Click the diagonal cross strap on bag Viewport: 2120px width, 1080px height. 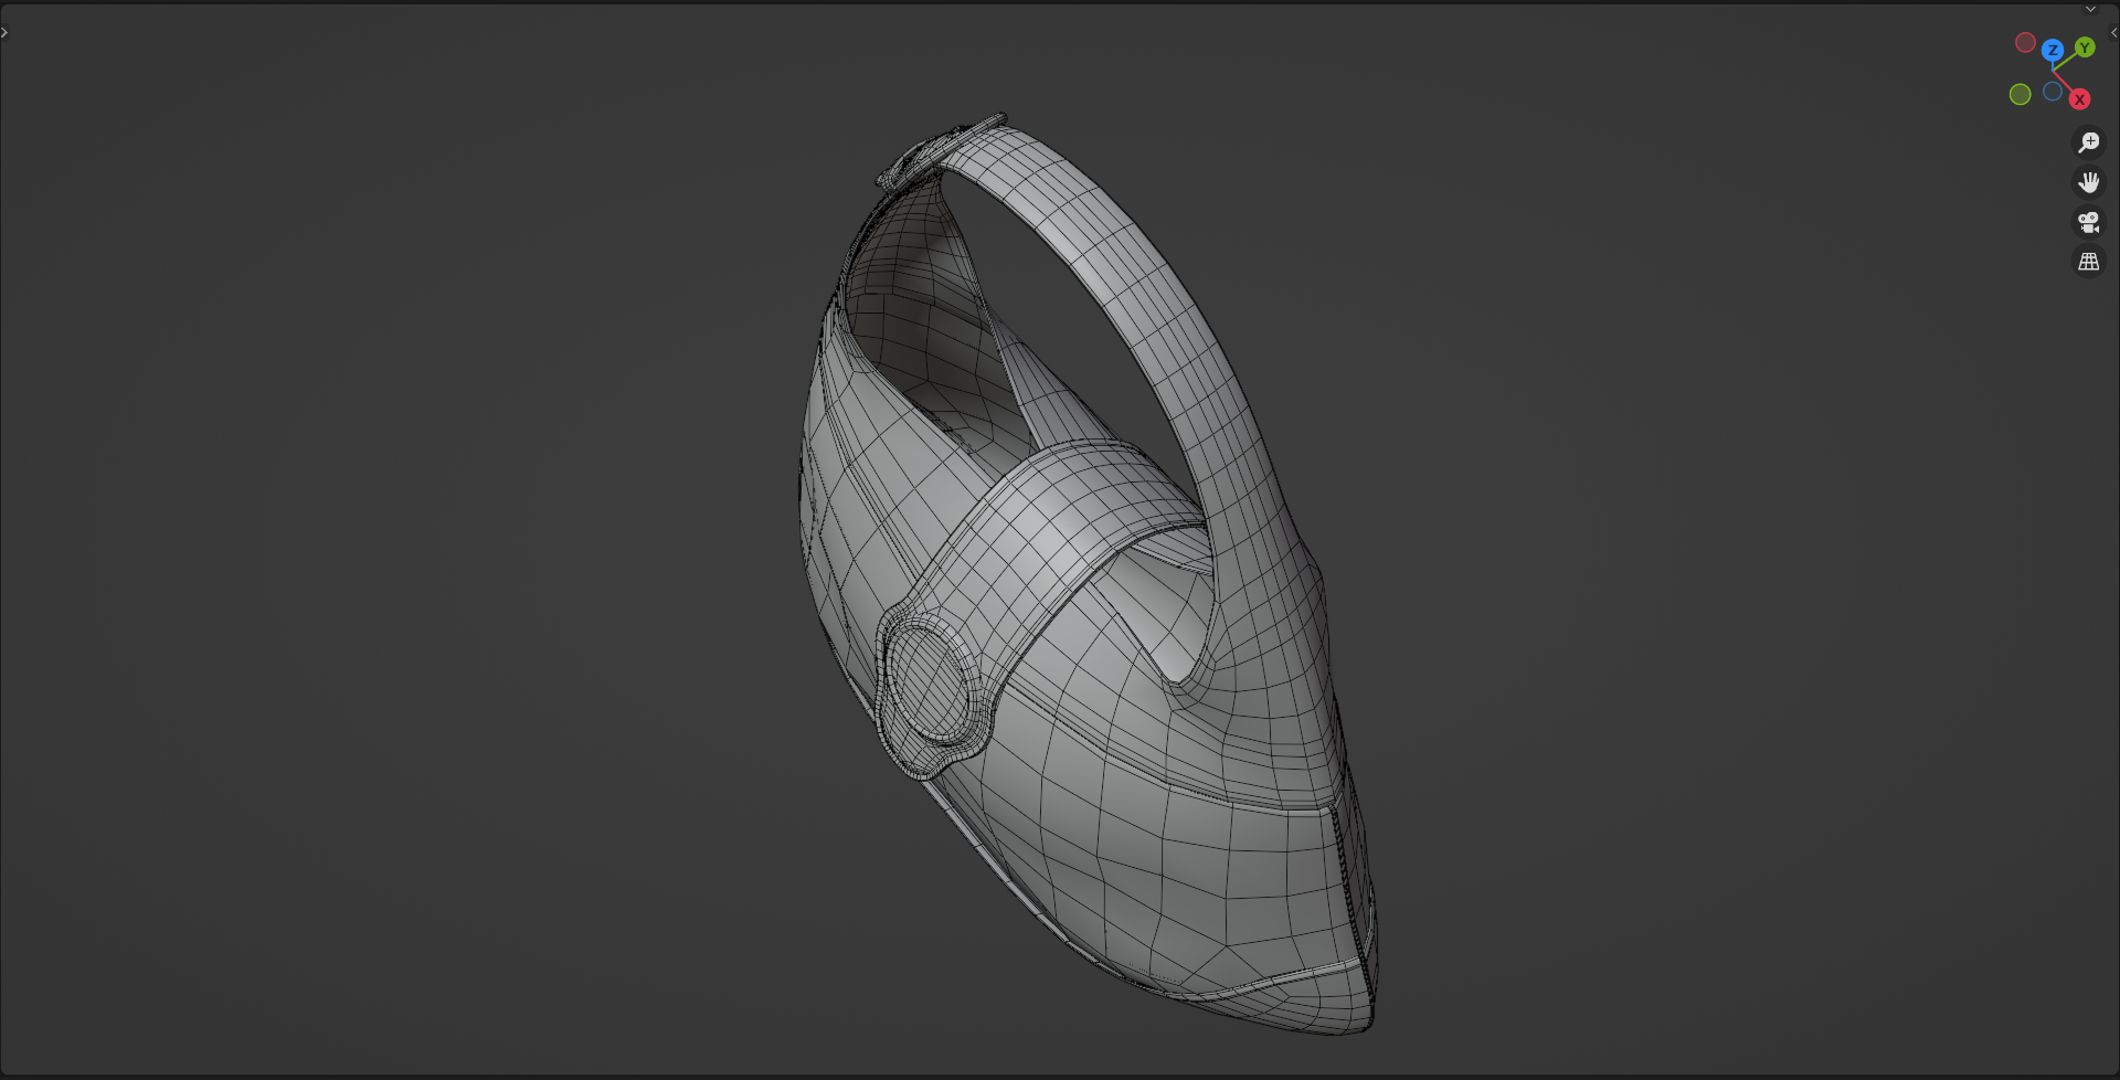[x=1060, y=520]
